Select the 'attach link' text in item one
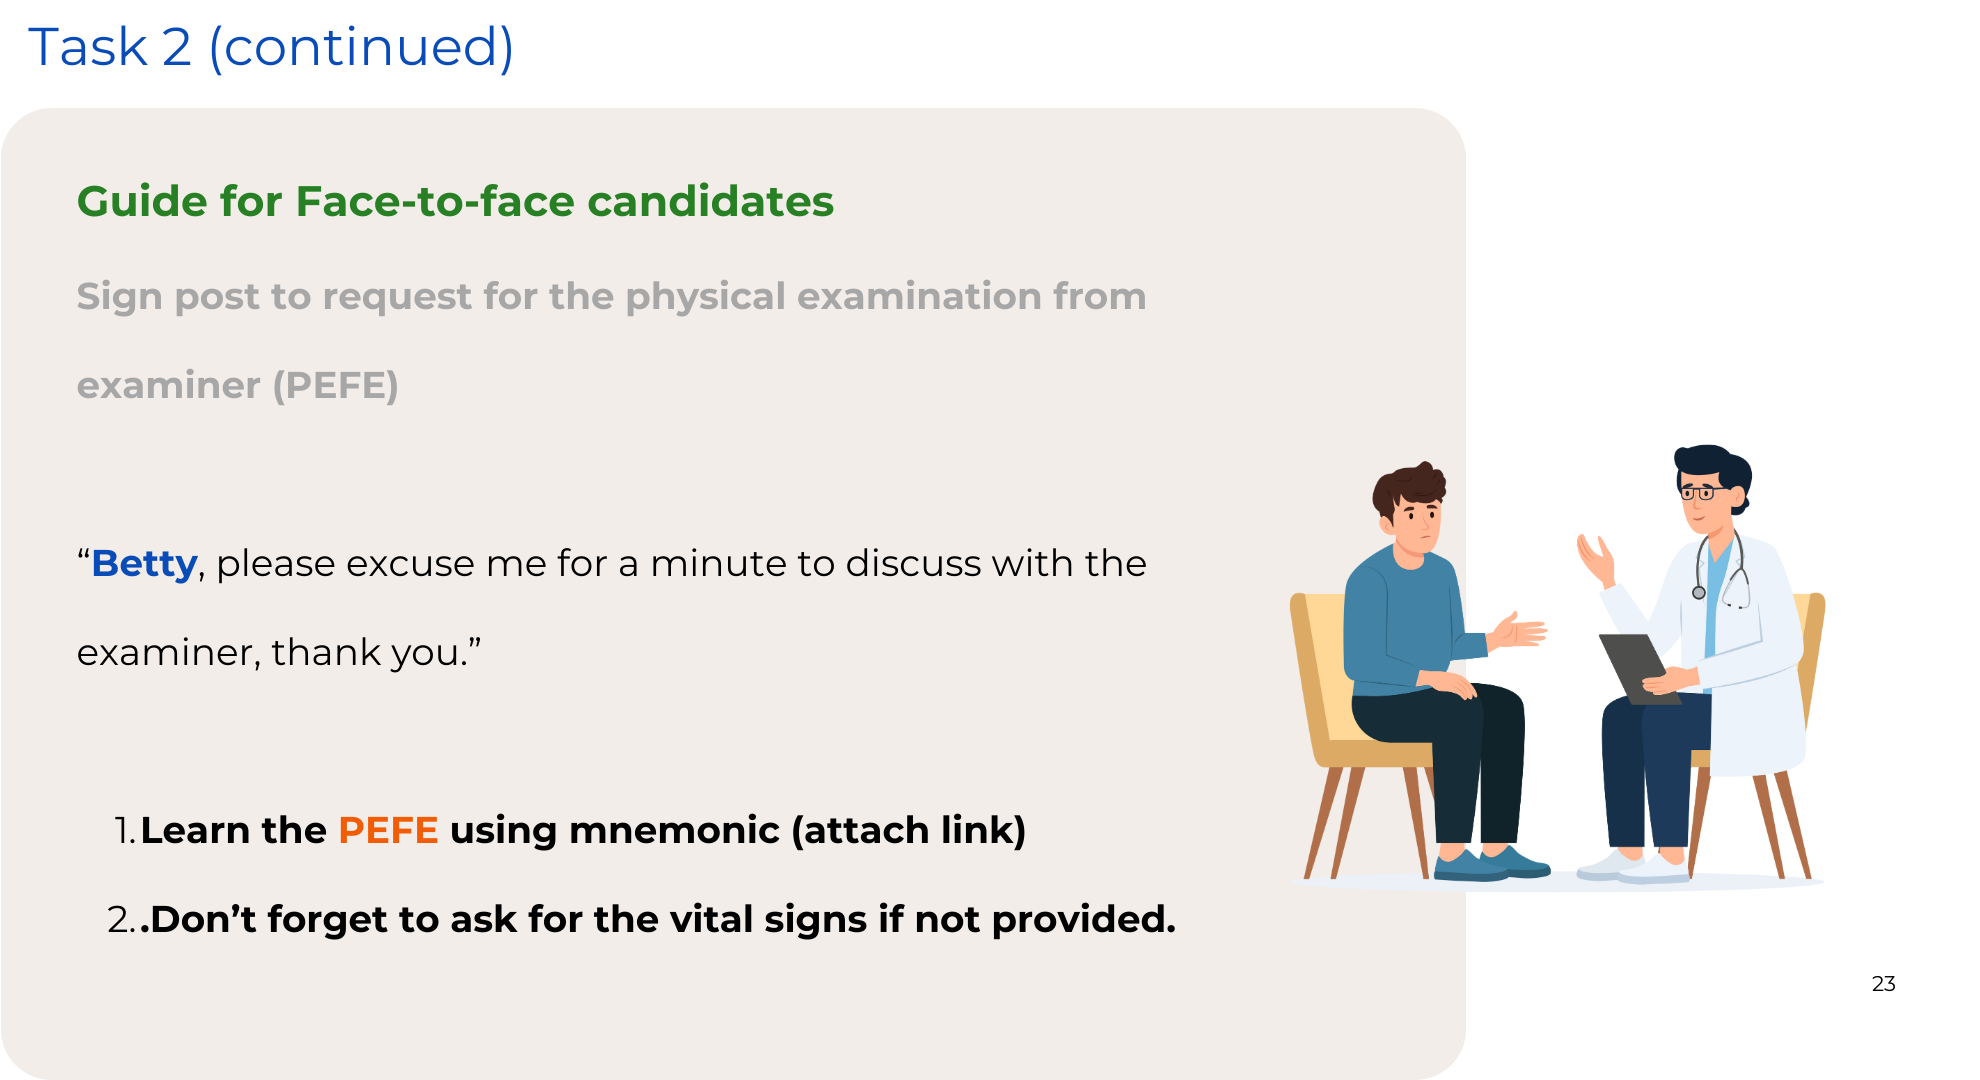Screen dimensions: 1980x1080 (x=909, y=830)
